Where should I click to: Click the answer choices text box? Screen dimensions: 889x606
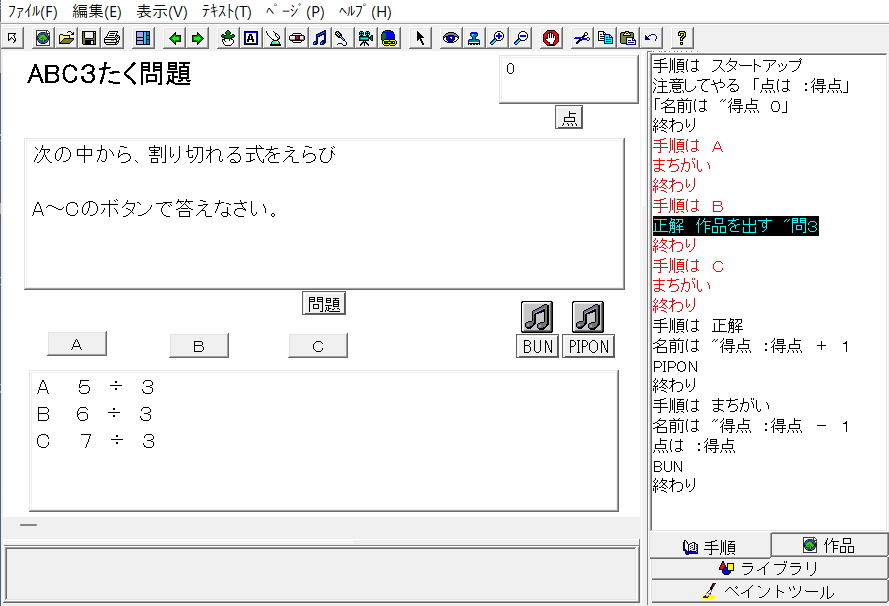pos(324,441)
